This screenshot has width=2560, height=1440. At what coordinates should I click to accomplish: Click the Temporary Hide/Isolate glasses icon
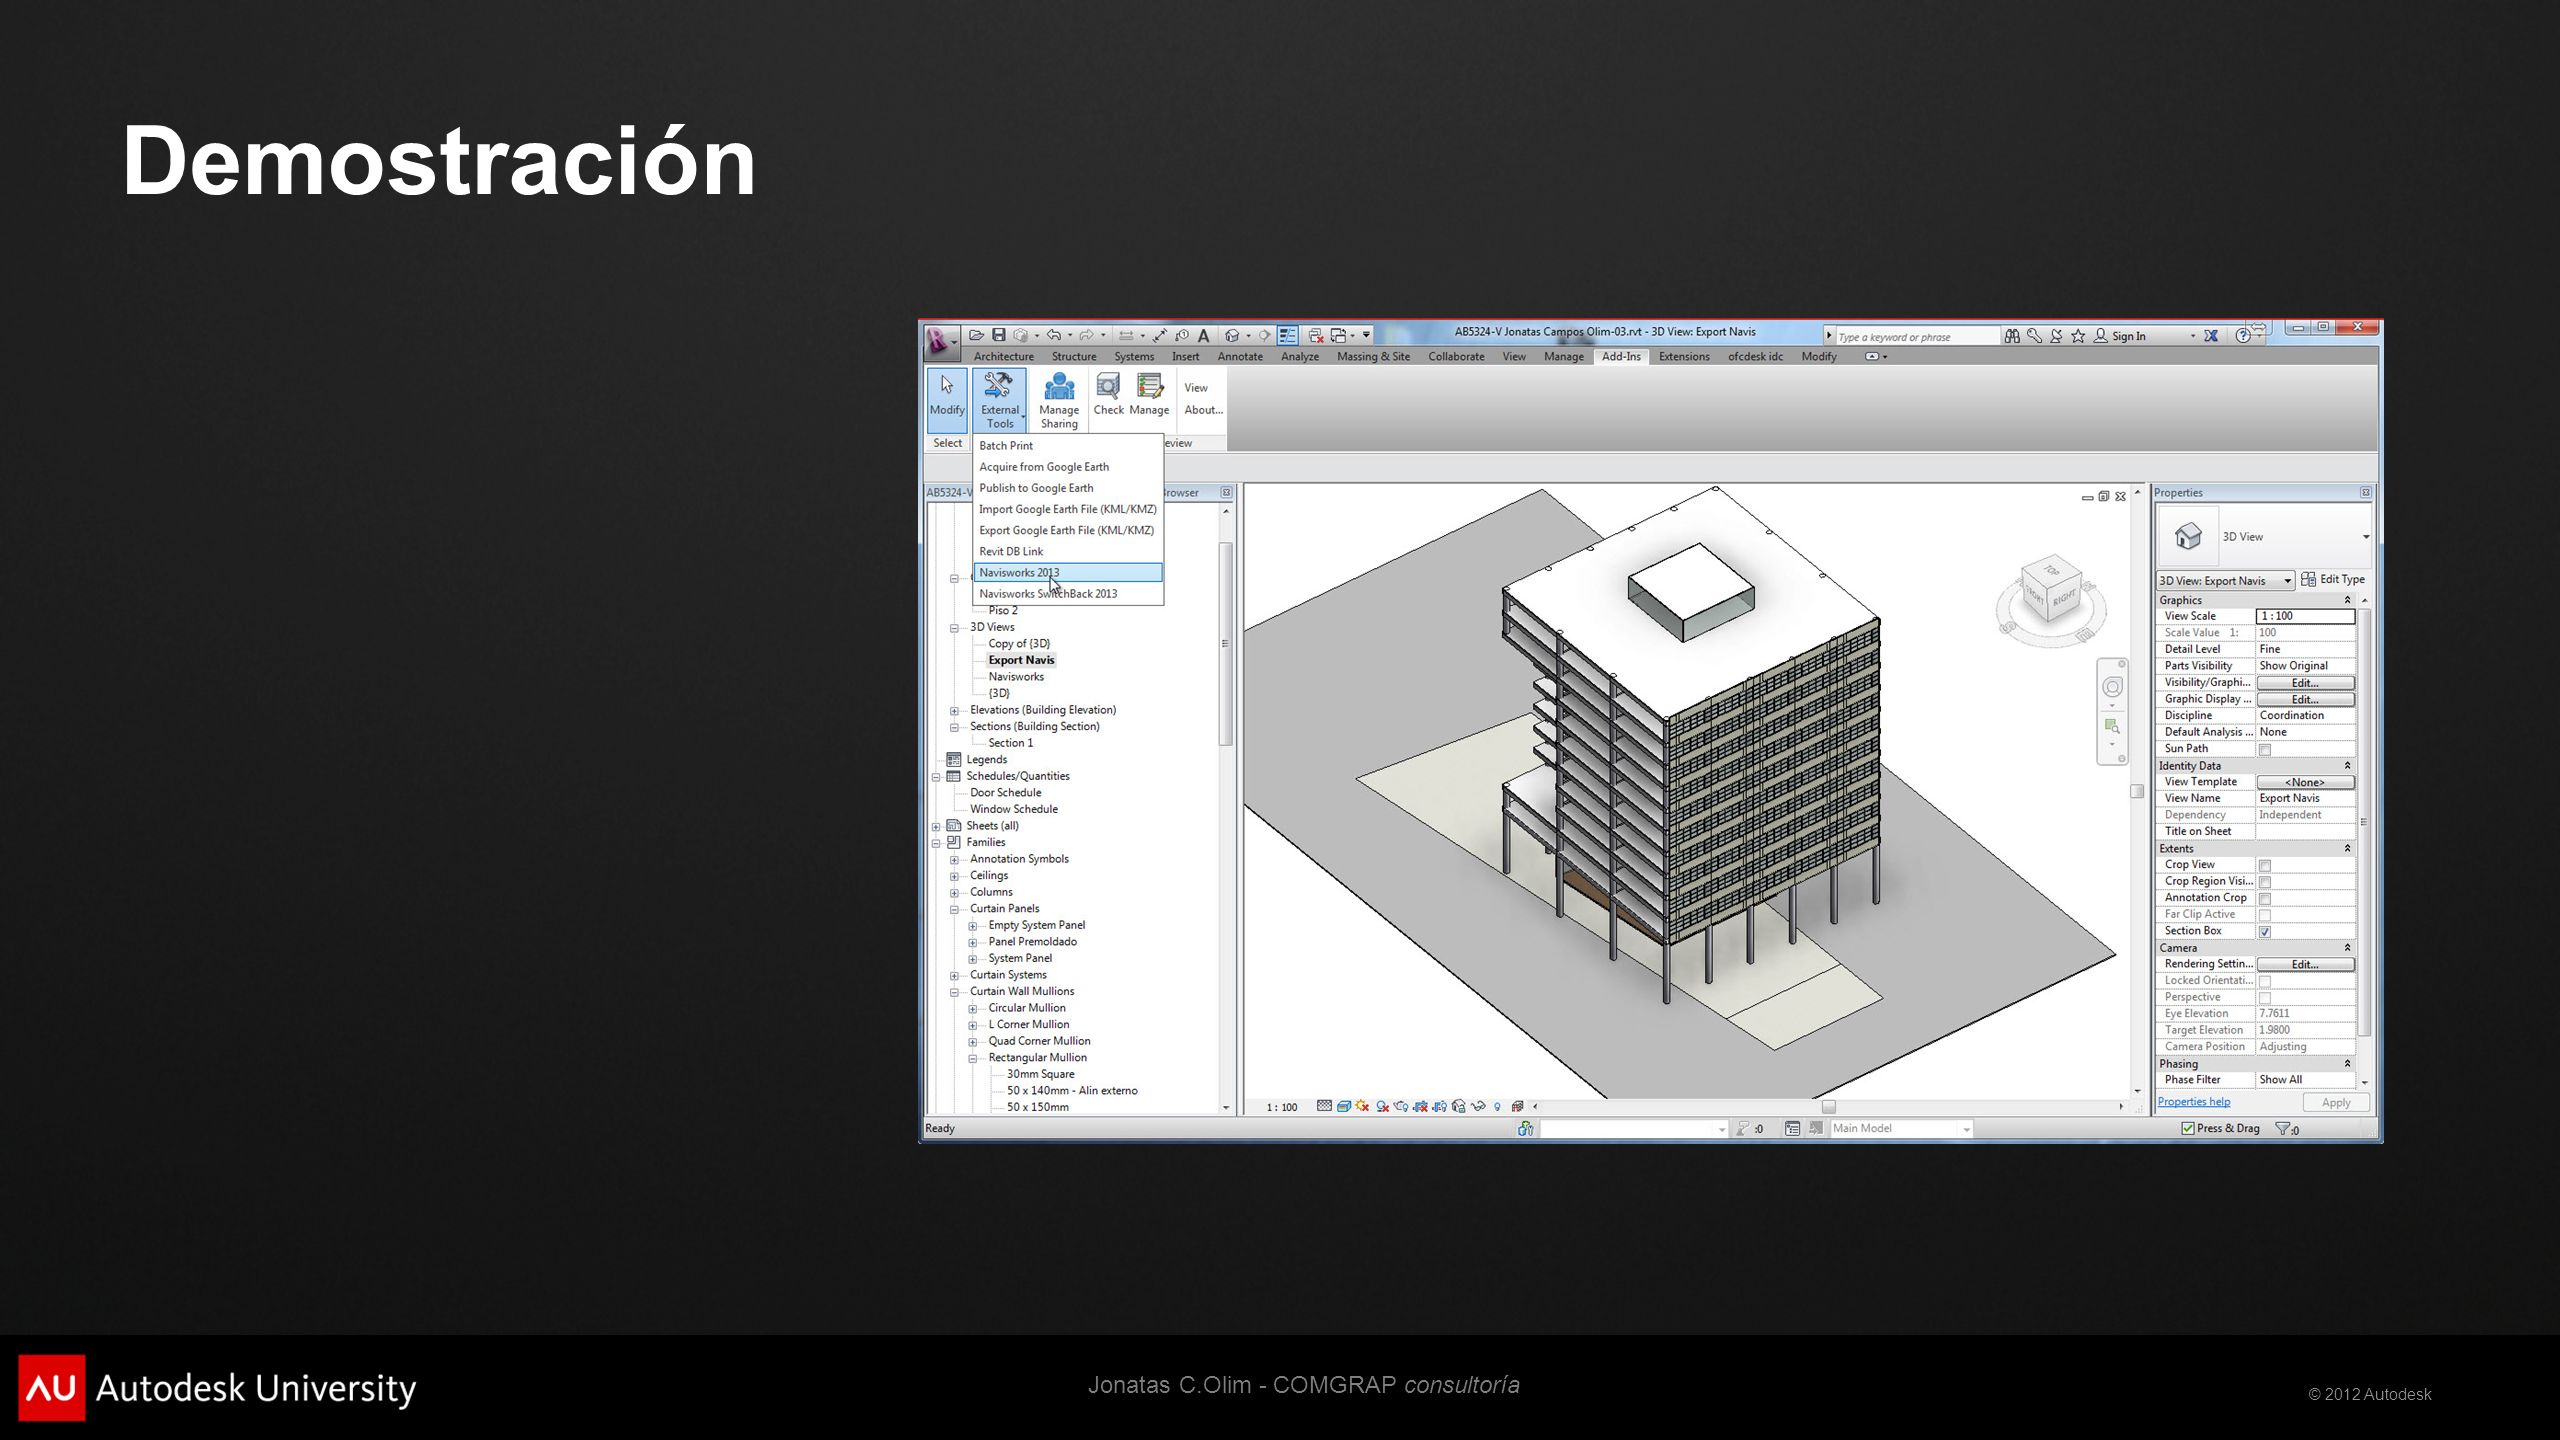[x=1478, y=1106]
